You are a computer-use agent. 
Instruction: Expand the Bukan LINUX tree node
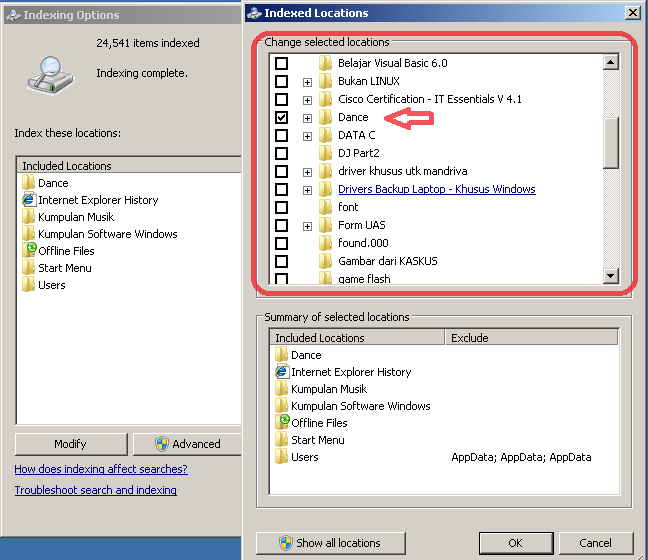tap(307, 82)
